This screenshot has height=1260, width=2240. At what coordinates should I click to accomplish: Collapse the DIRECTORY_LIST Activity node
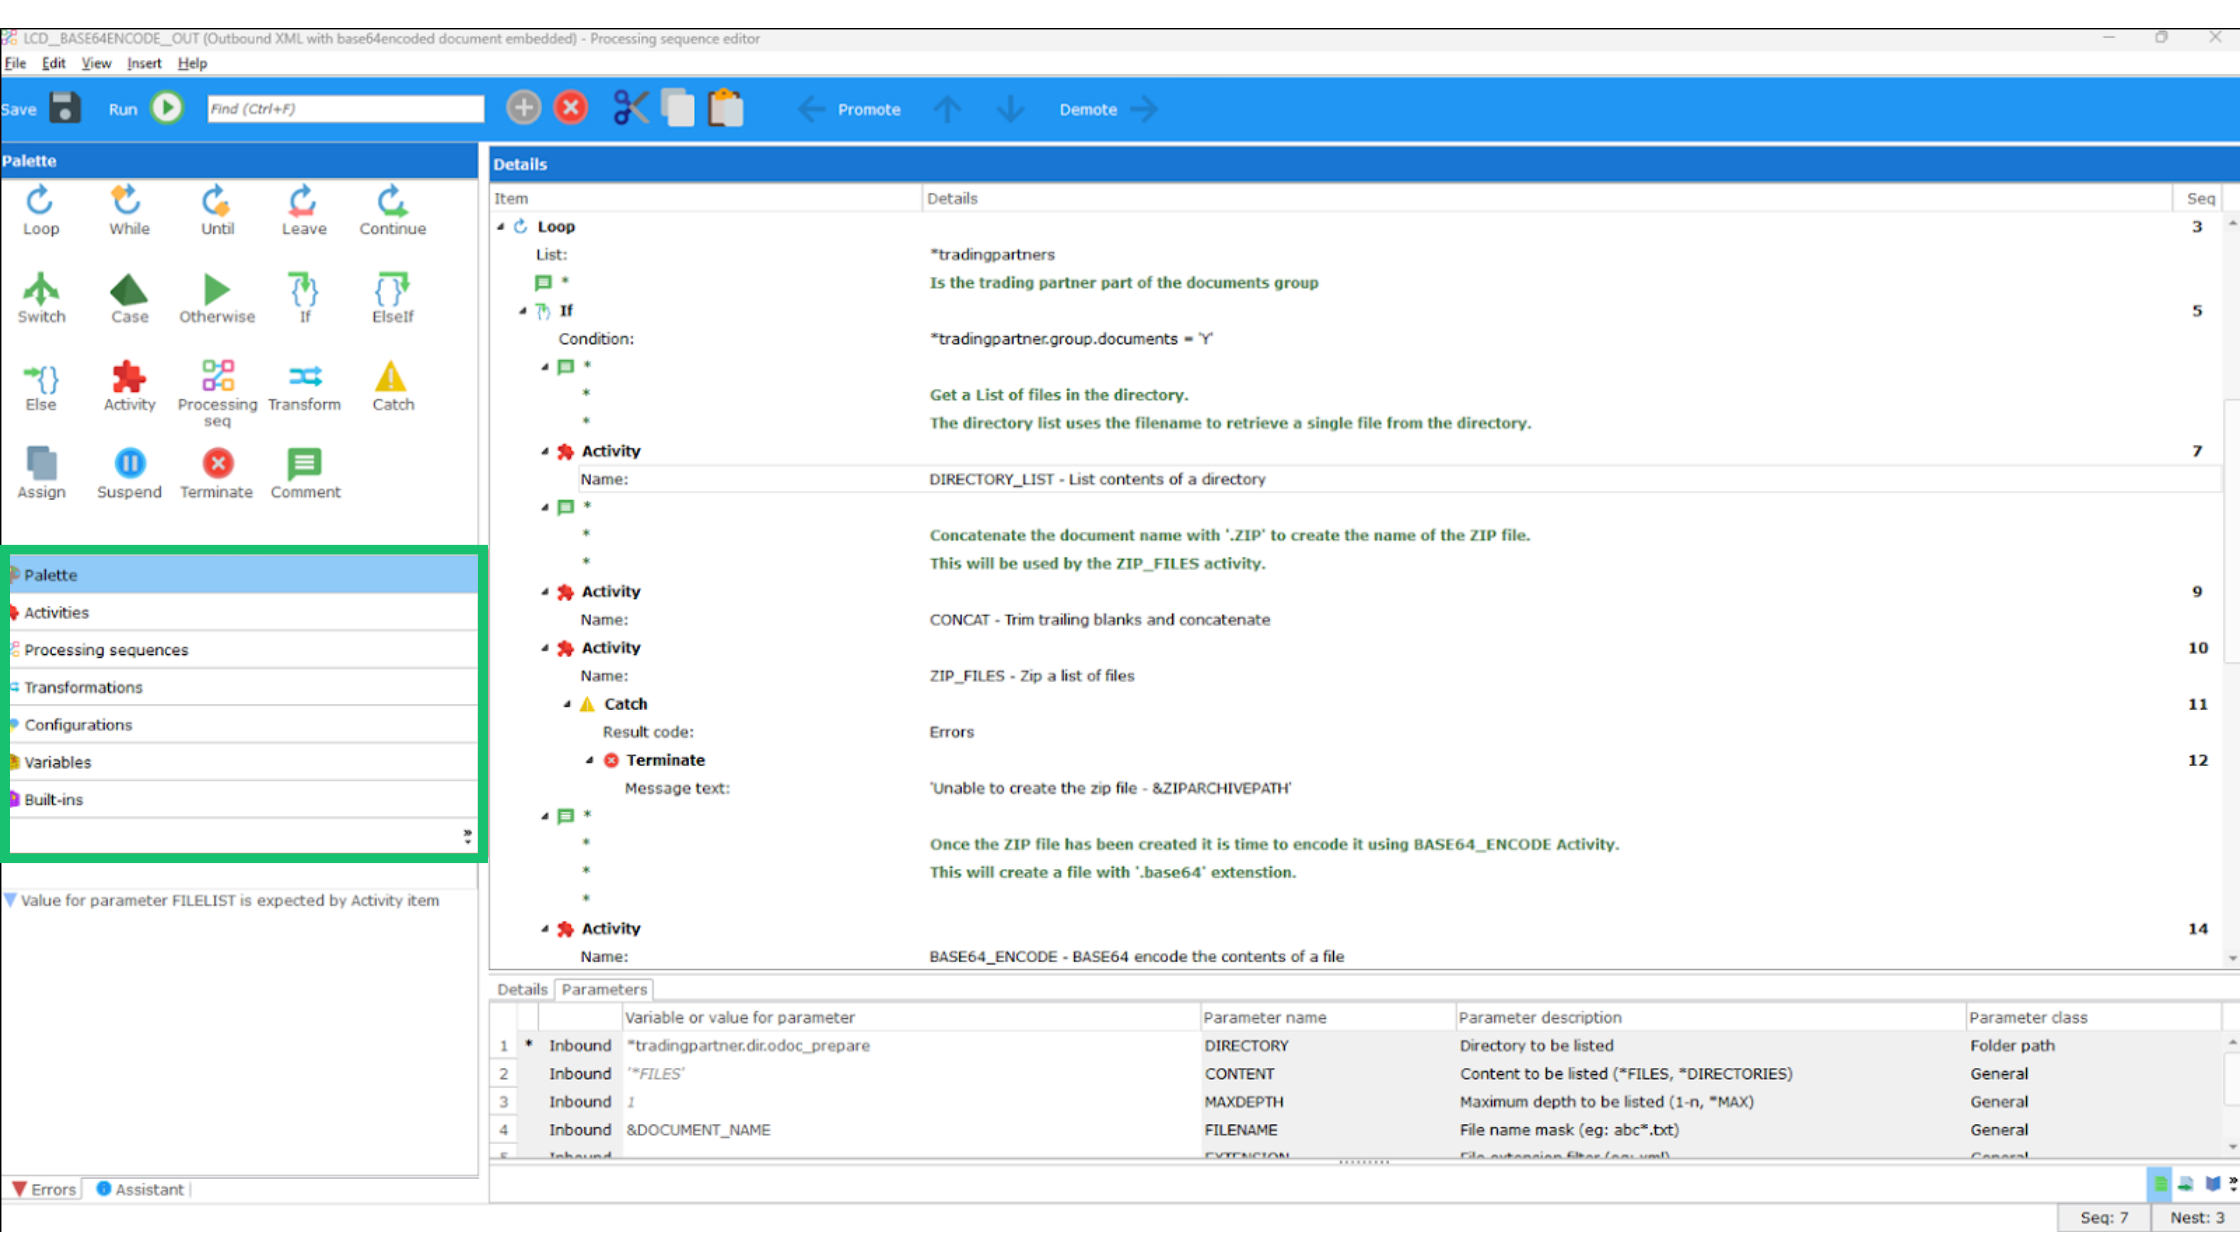coord(545,452)
